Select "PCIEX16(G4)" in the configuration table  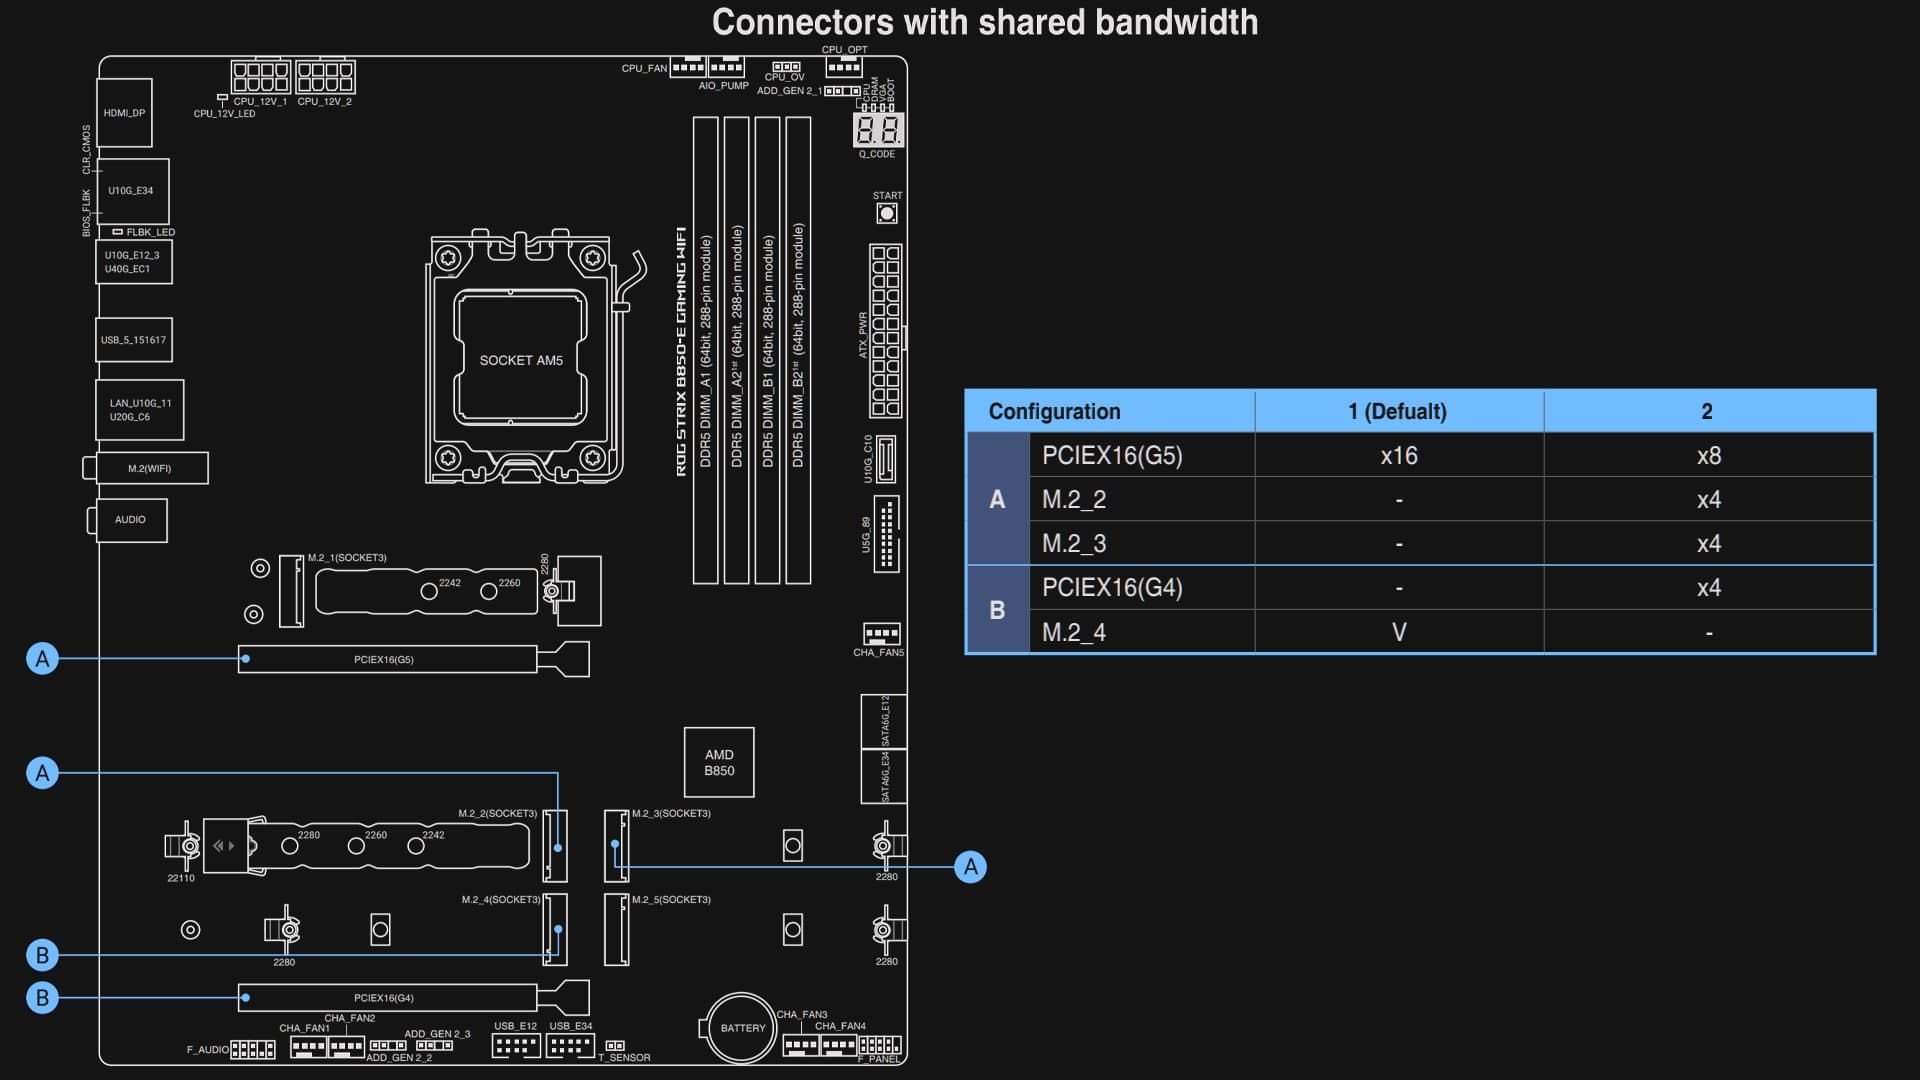(1112, 588)
